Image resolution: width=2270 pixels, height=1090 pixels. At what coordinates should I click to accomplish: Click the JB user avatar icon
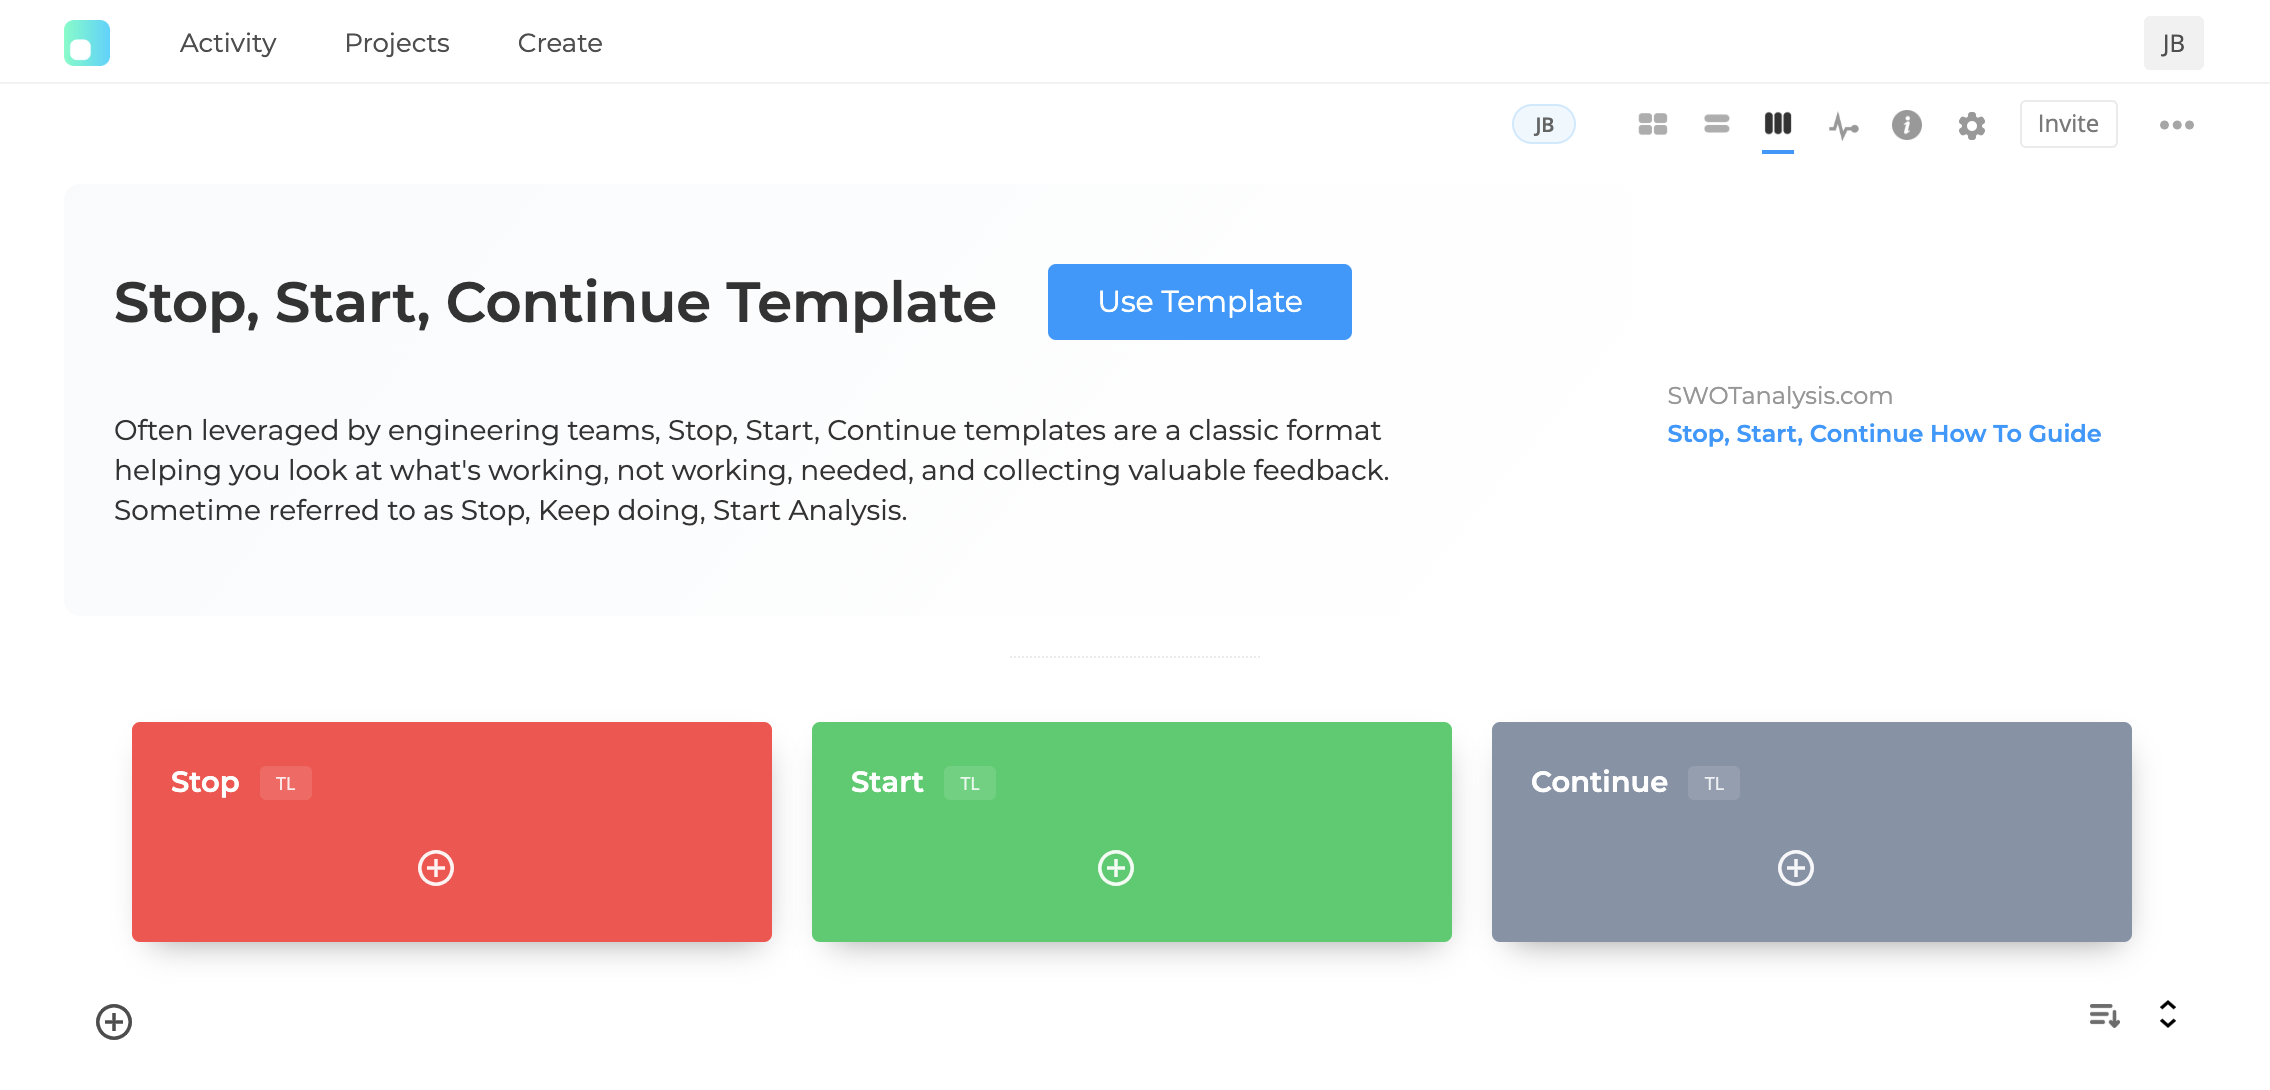coord(2172,41)
